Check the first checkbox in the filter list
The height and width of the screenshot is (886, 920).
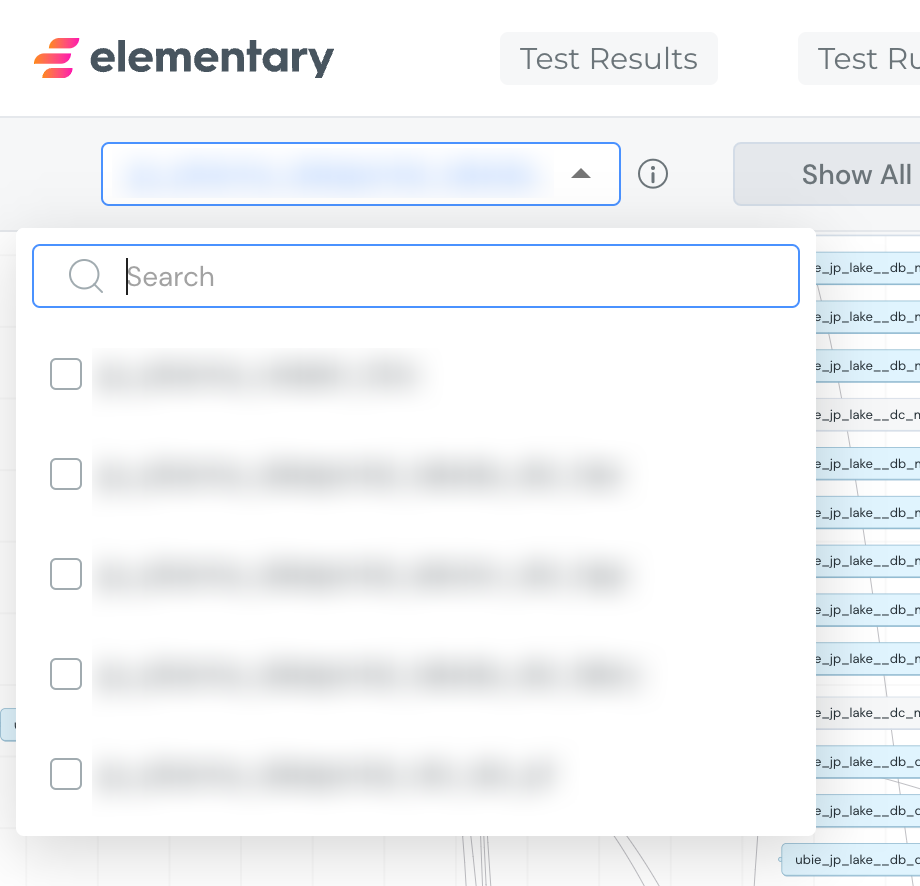point(66,374)
